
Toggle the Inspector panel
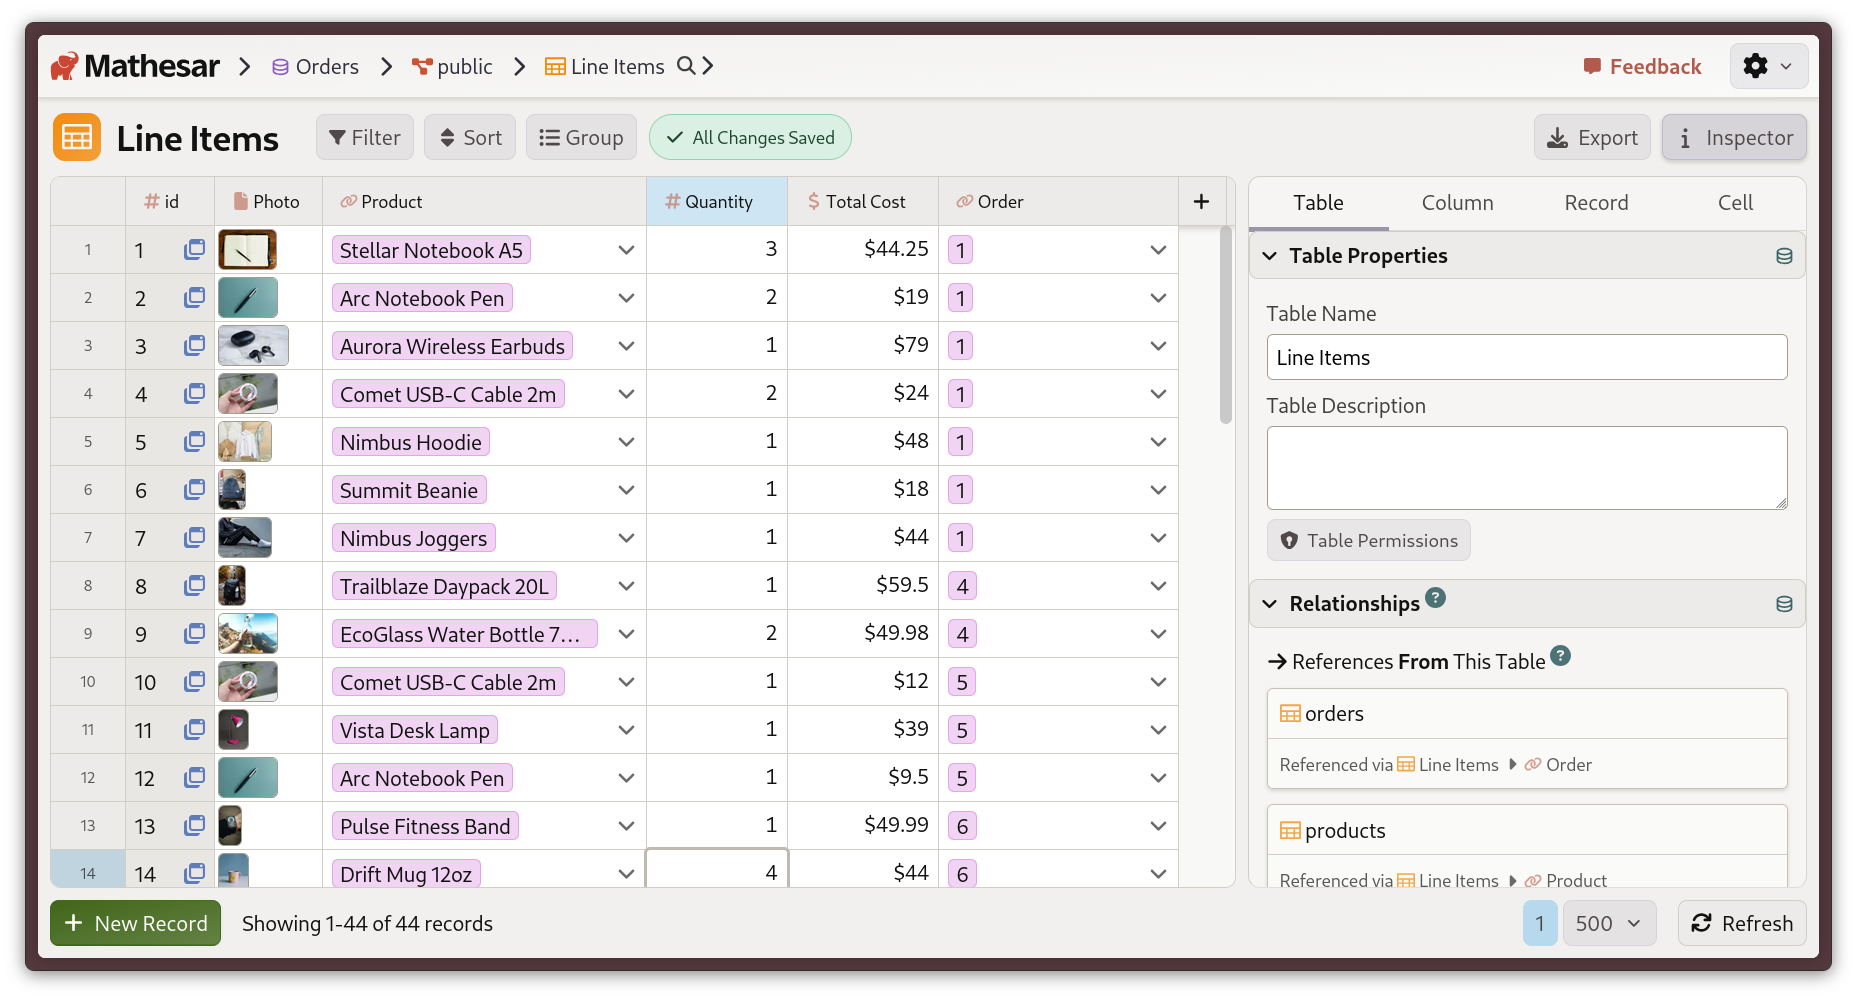click(x=1734, y=138)
